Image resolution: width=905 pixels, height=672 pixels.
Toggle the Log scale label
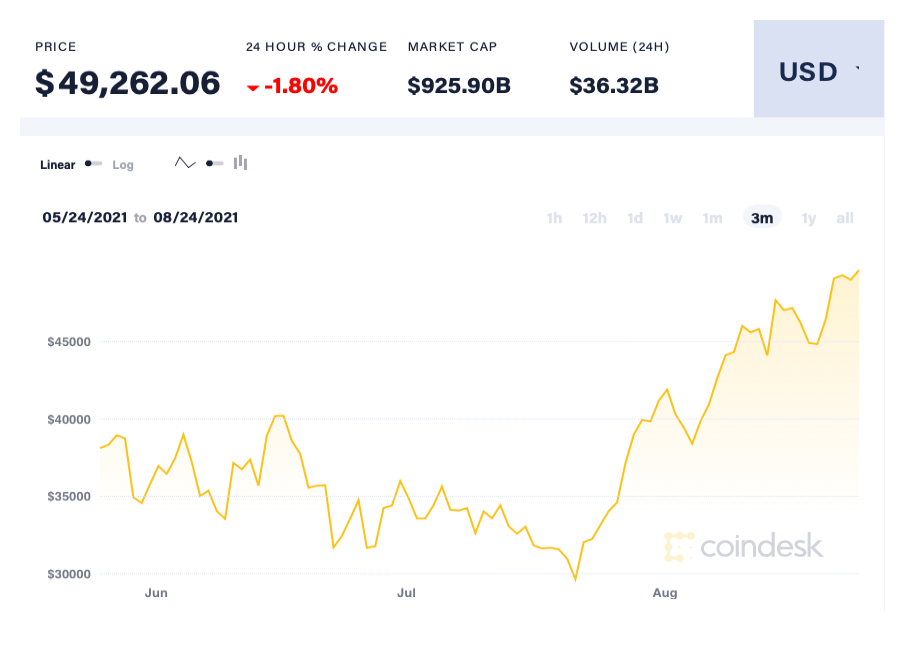click(122, 164)
